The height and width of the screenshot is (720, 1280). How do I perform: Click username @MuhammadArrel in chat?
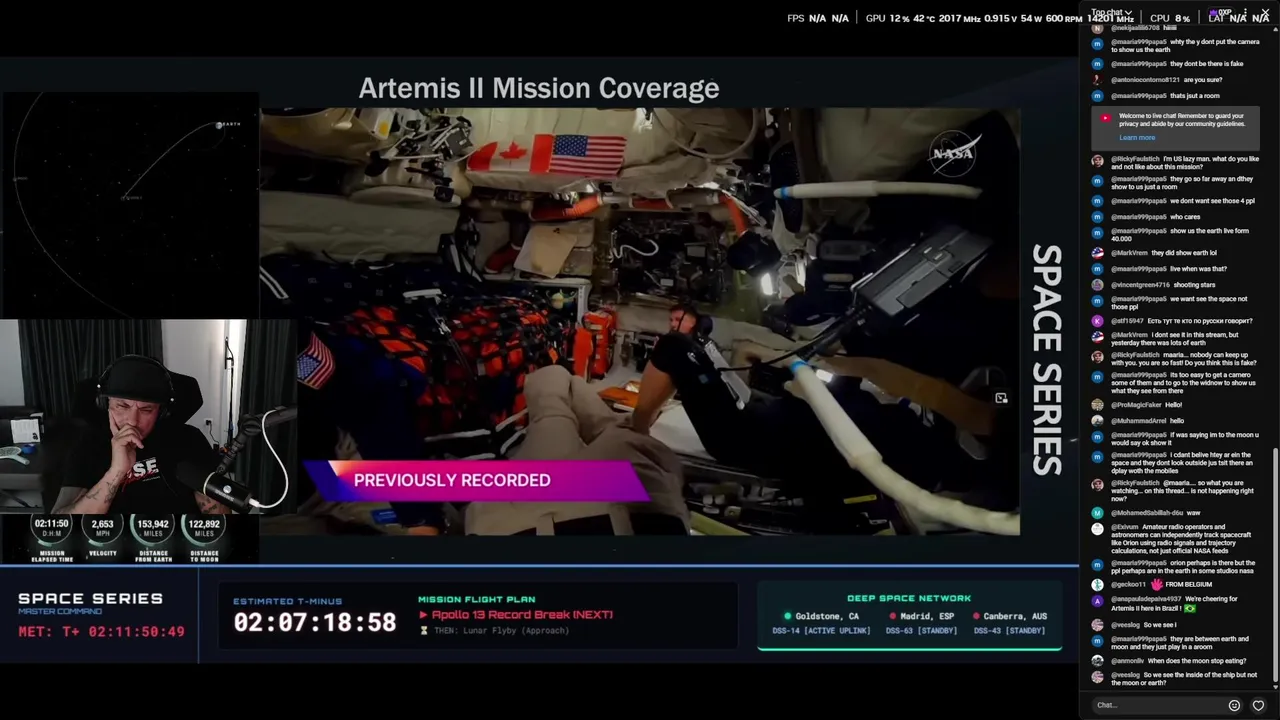[x=1138, y=421]
